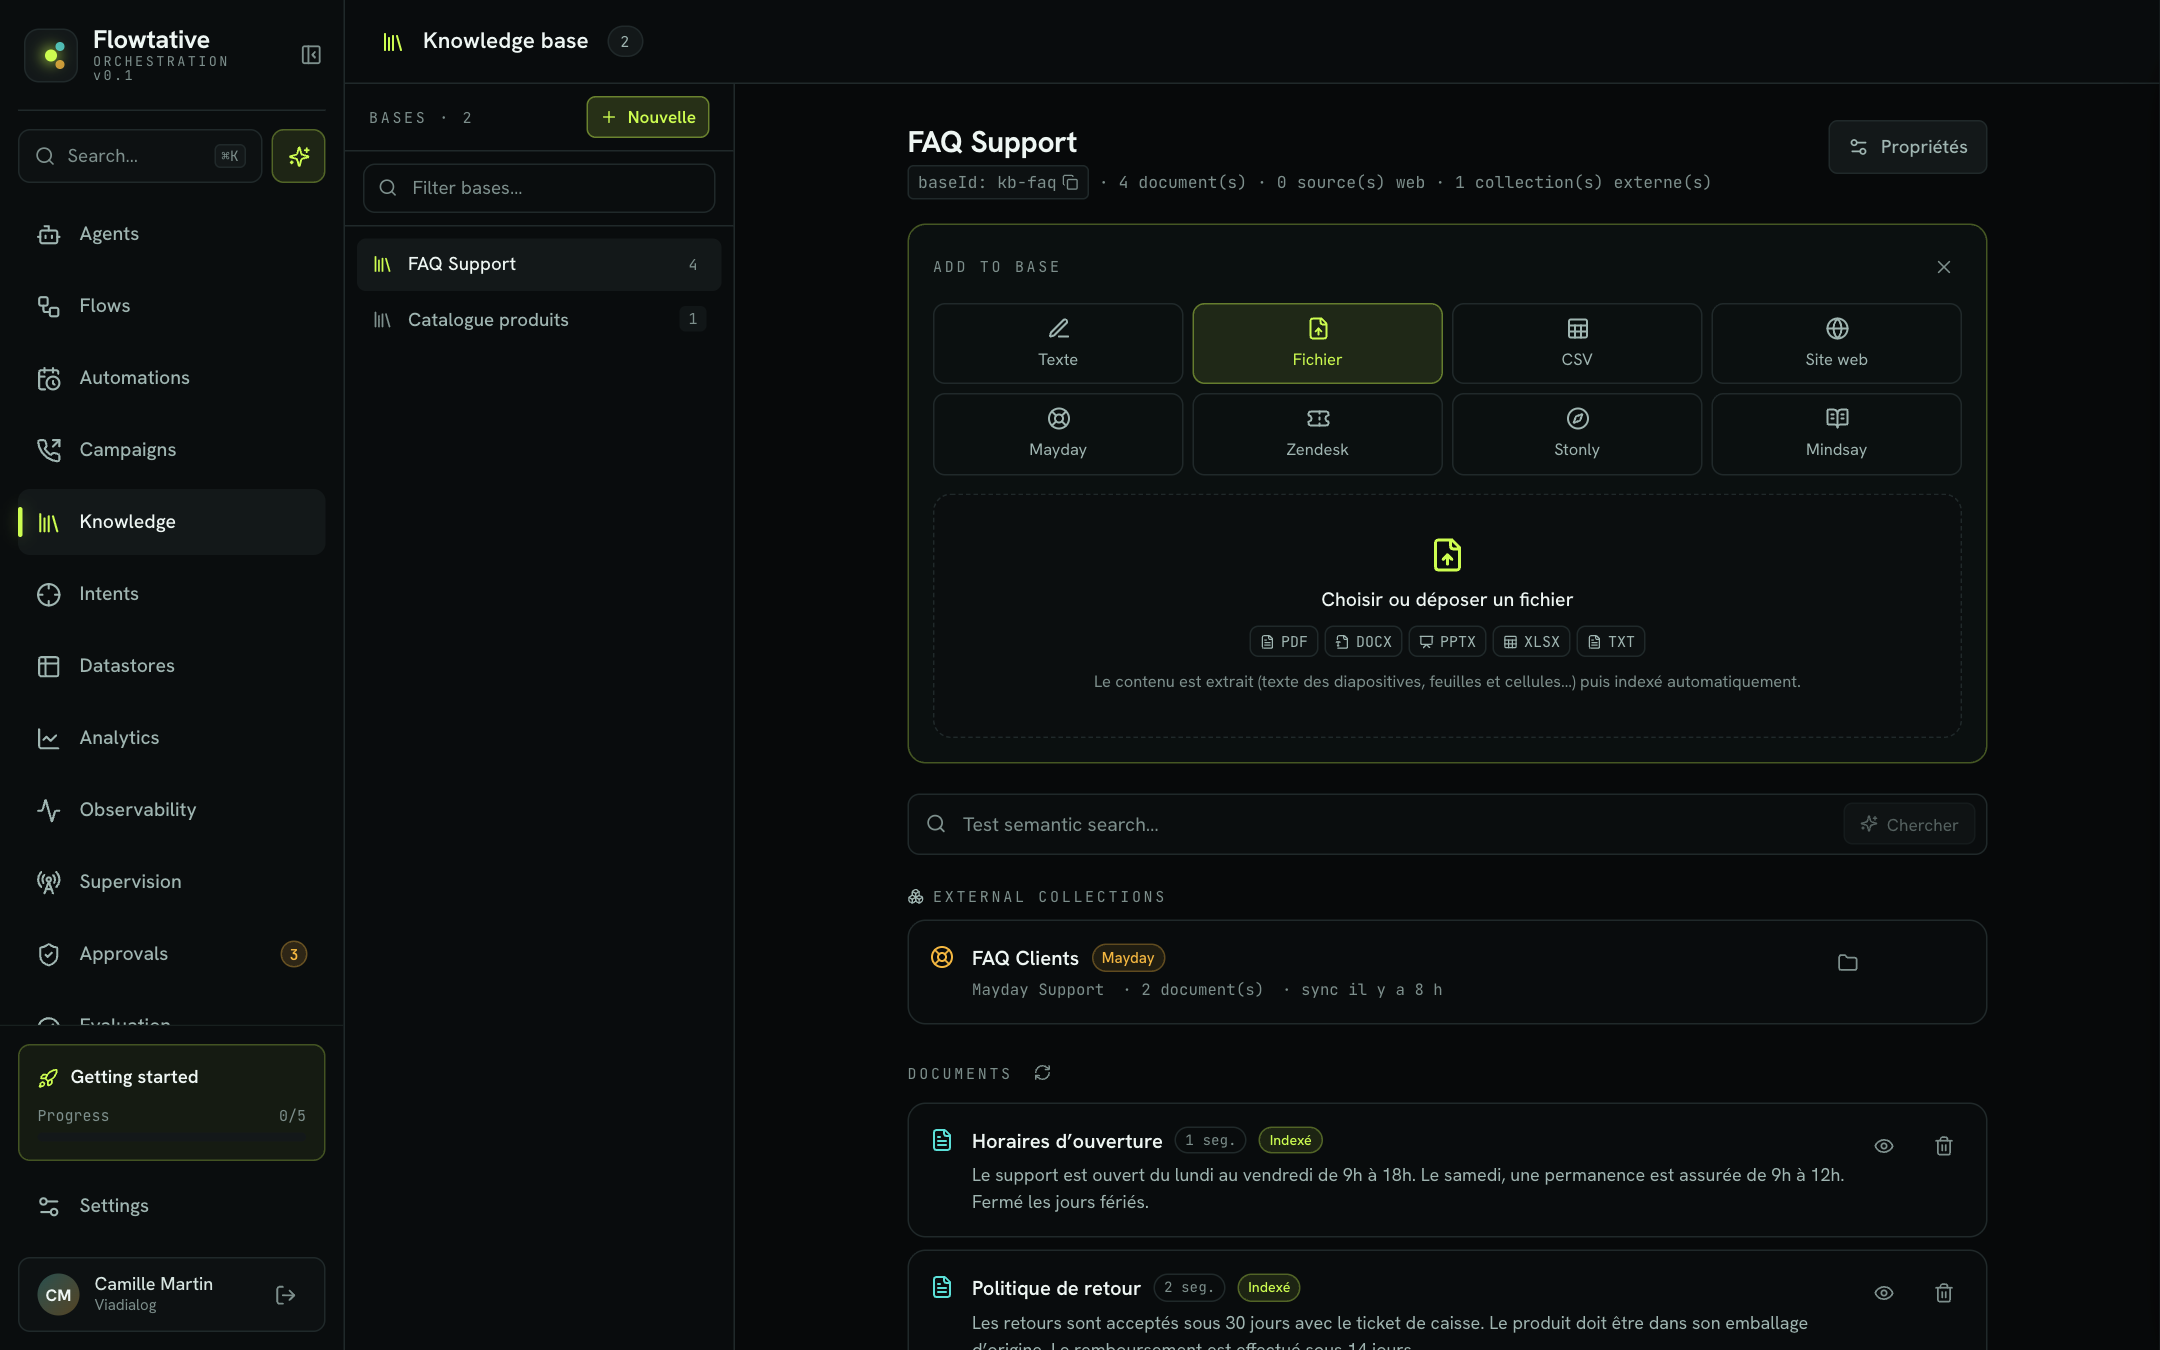2160x1350 pixels.
Task: Click the Chercher search button
Action: tap(1908, 825)
